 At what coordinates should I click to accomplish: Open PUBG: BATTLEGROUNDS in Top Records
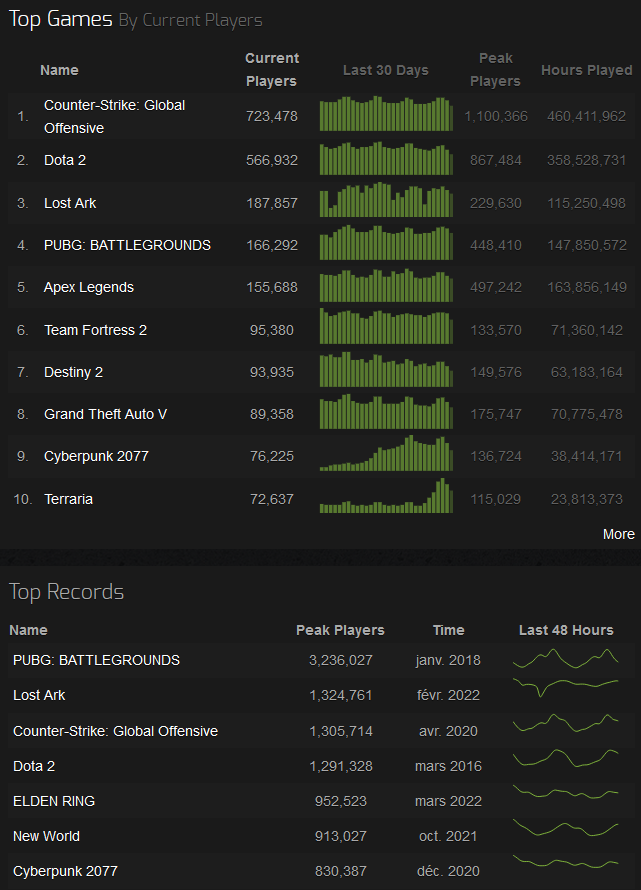pyautogui.click(x=97, y=660)
